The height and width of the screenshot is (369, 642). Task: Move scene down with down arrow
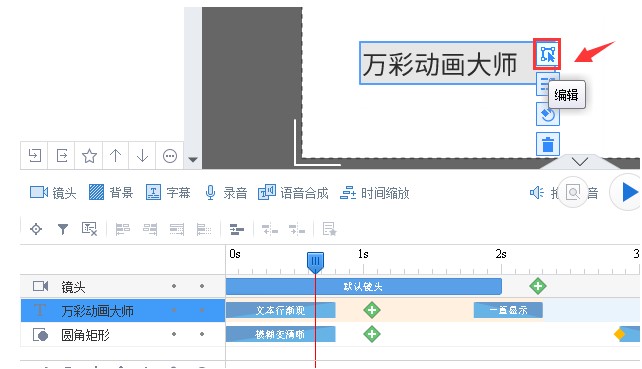(142, 156)
